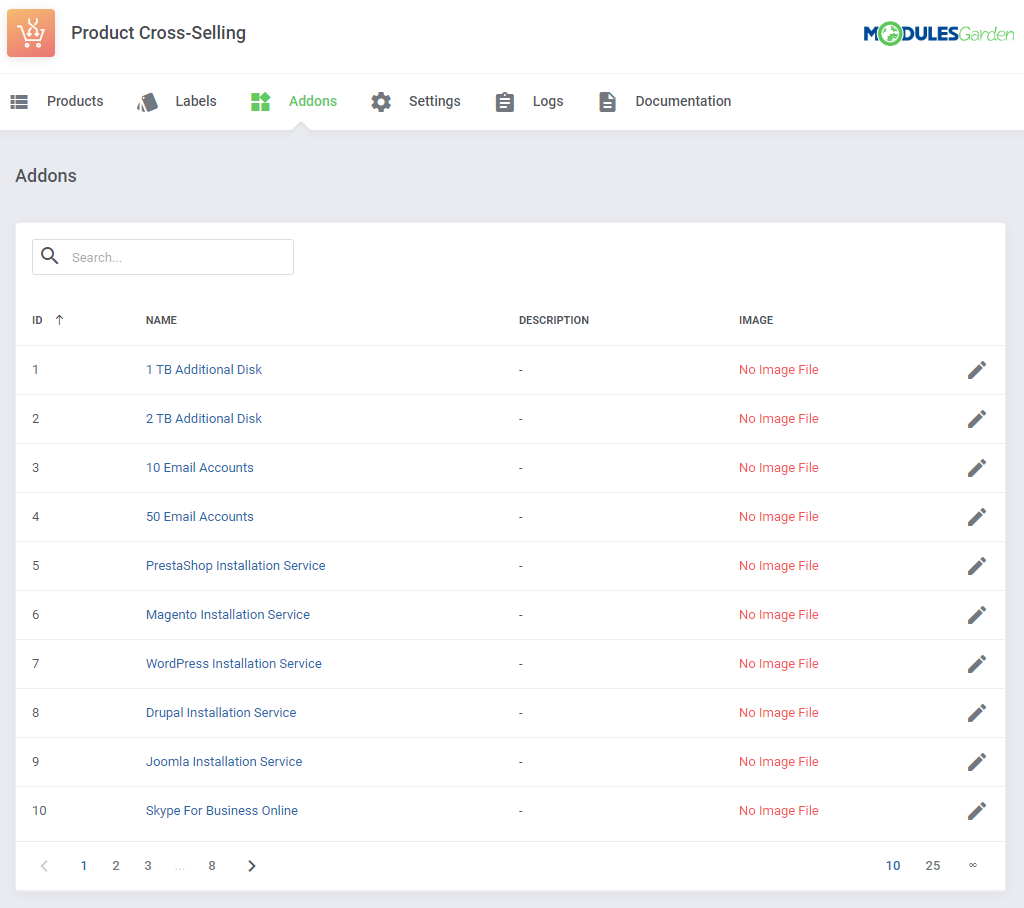Open the Labels tab

(196, 101)
